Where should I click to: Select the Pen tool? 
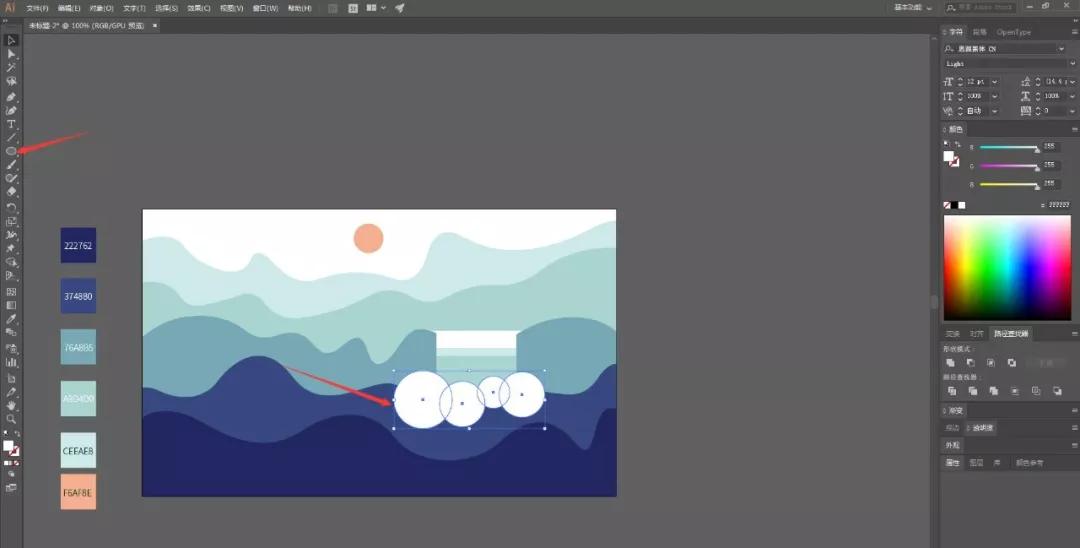[x=11, y=95]
